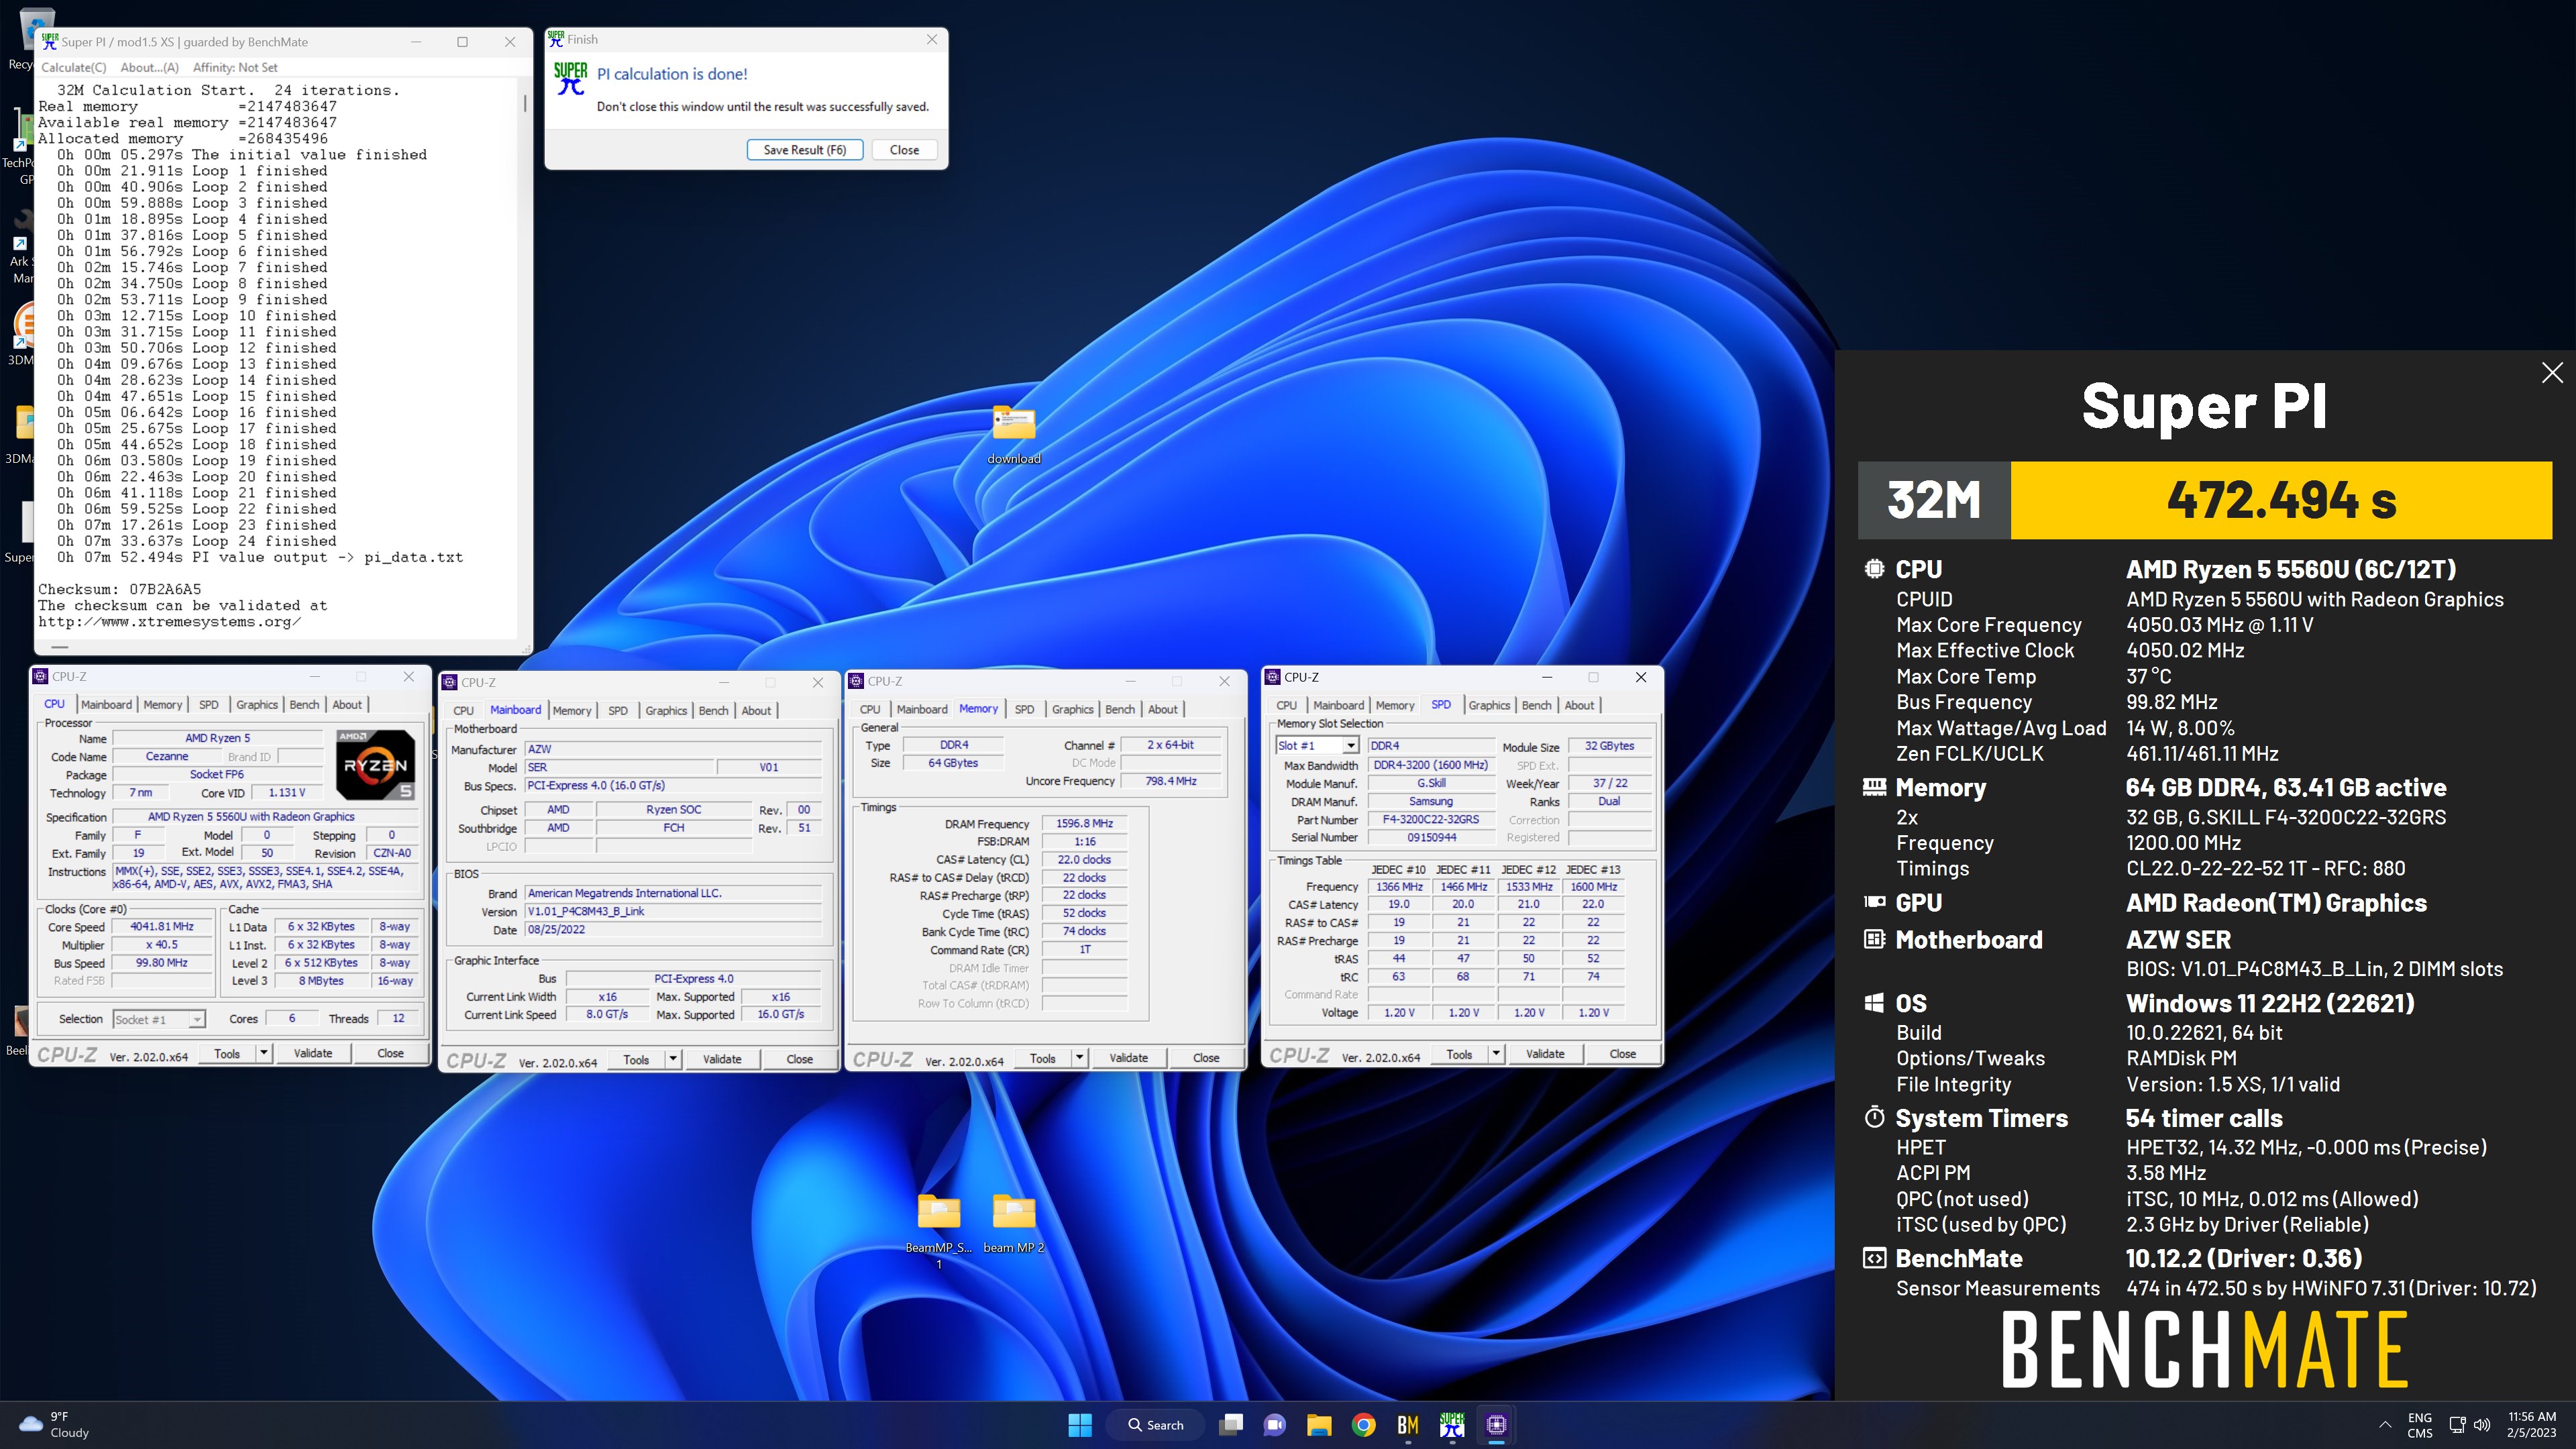Click Validate in the CPU tab CPU-Z window
This screenshot has width=2576, height=1449.
click(x=313, y=1053)
